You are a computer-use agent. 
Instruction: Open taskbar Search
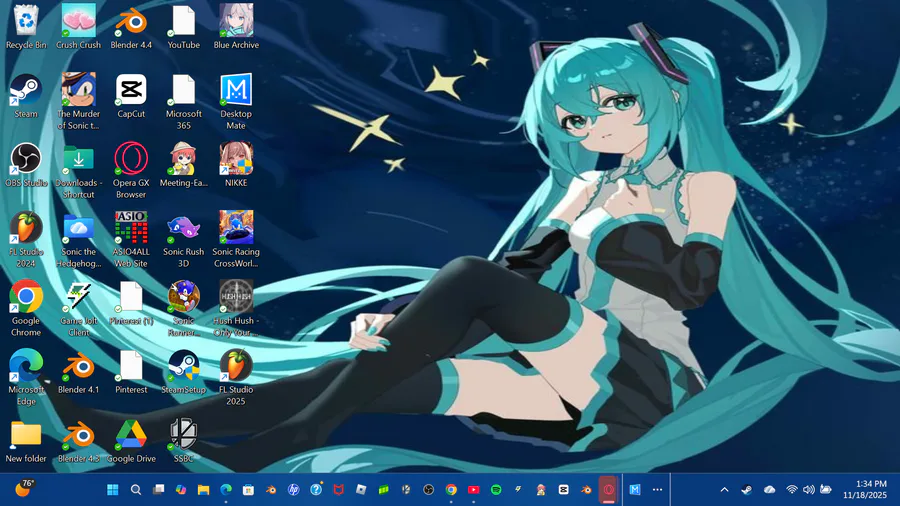[135, 489]
